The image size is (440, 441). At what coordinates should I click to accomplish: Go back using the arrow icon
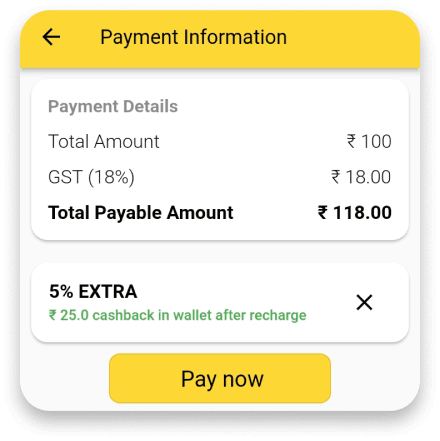(51, 37)
